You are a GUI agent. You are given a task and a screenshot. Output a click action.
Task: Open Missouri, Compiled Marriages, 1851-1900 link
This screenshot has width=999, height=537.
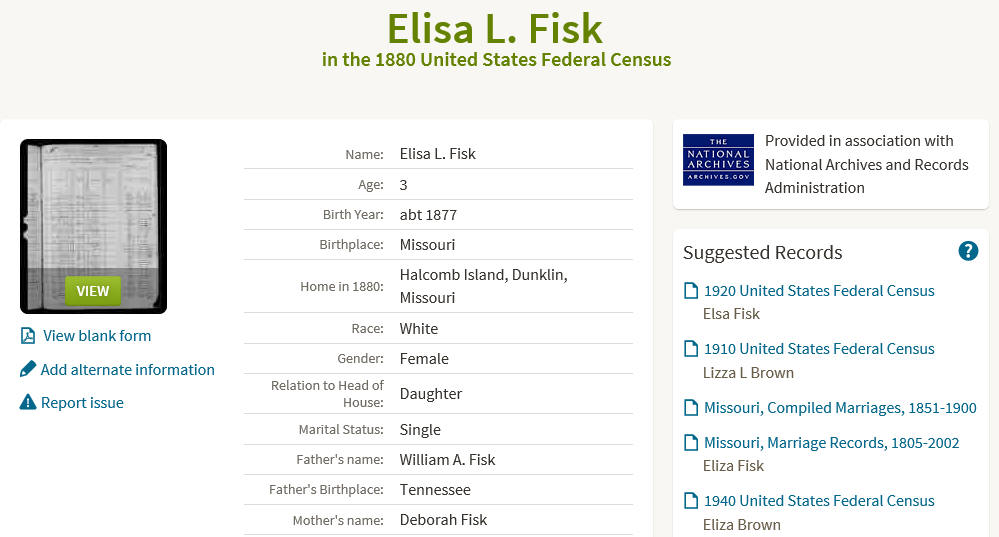pyautogui.click(x=840, y=408)
